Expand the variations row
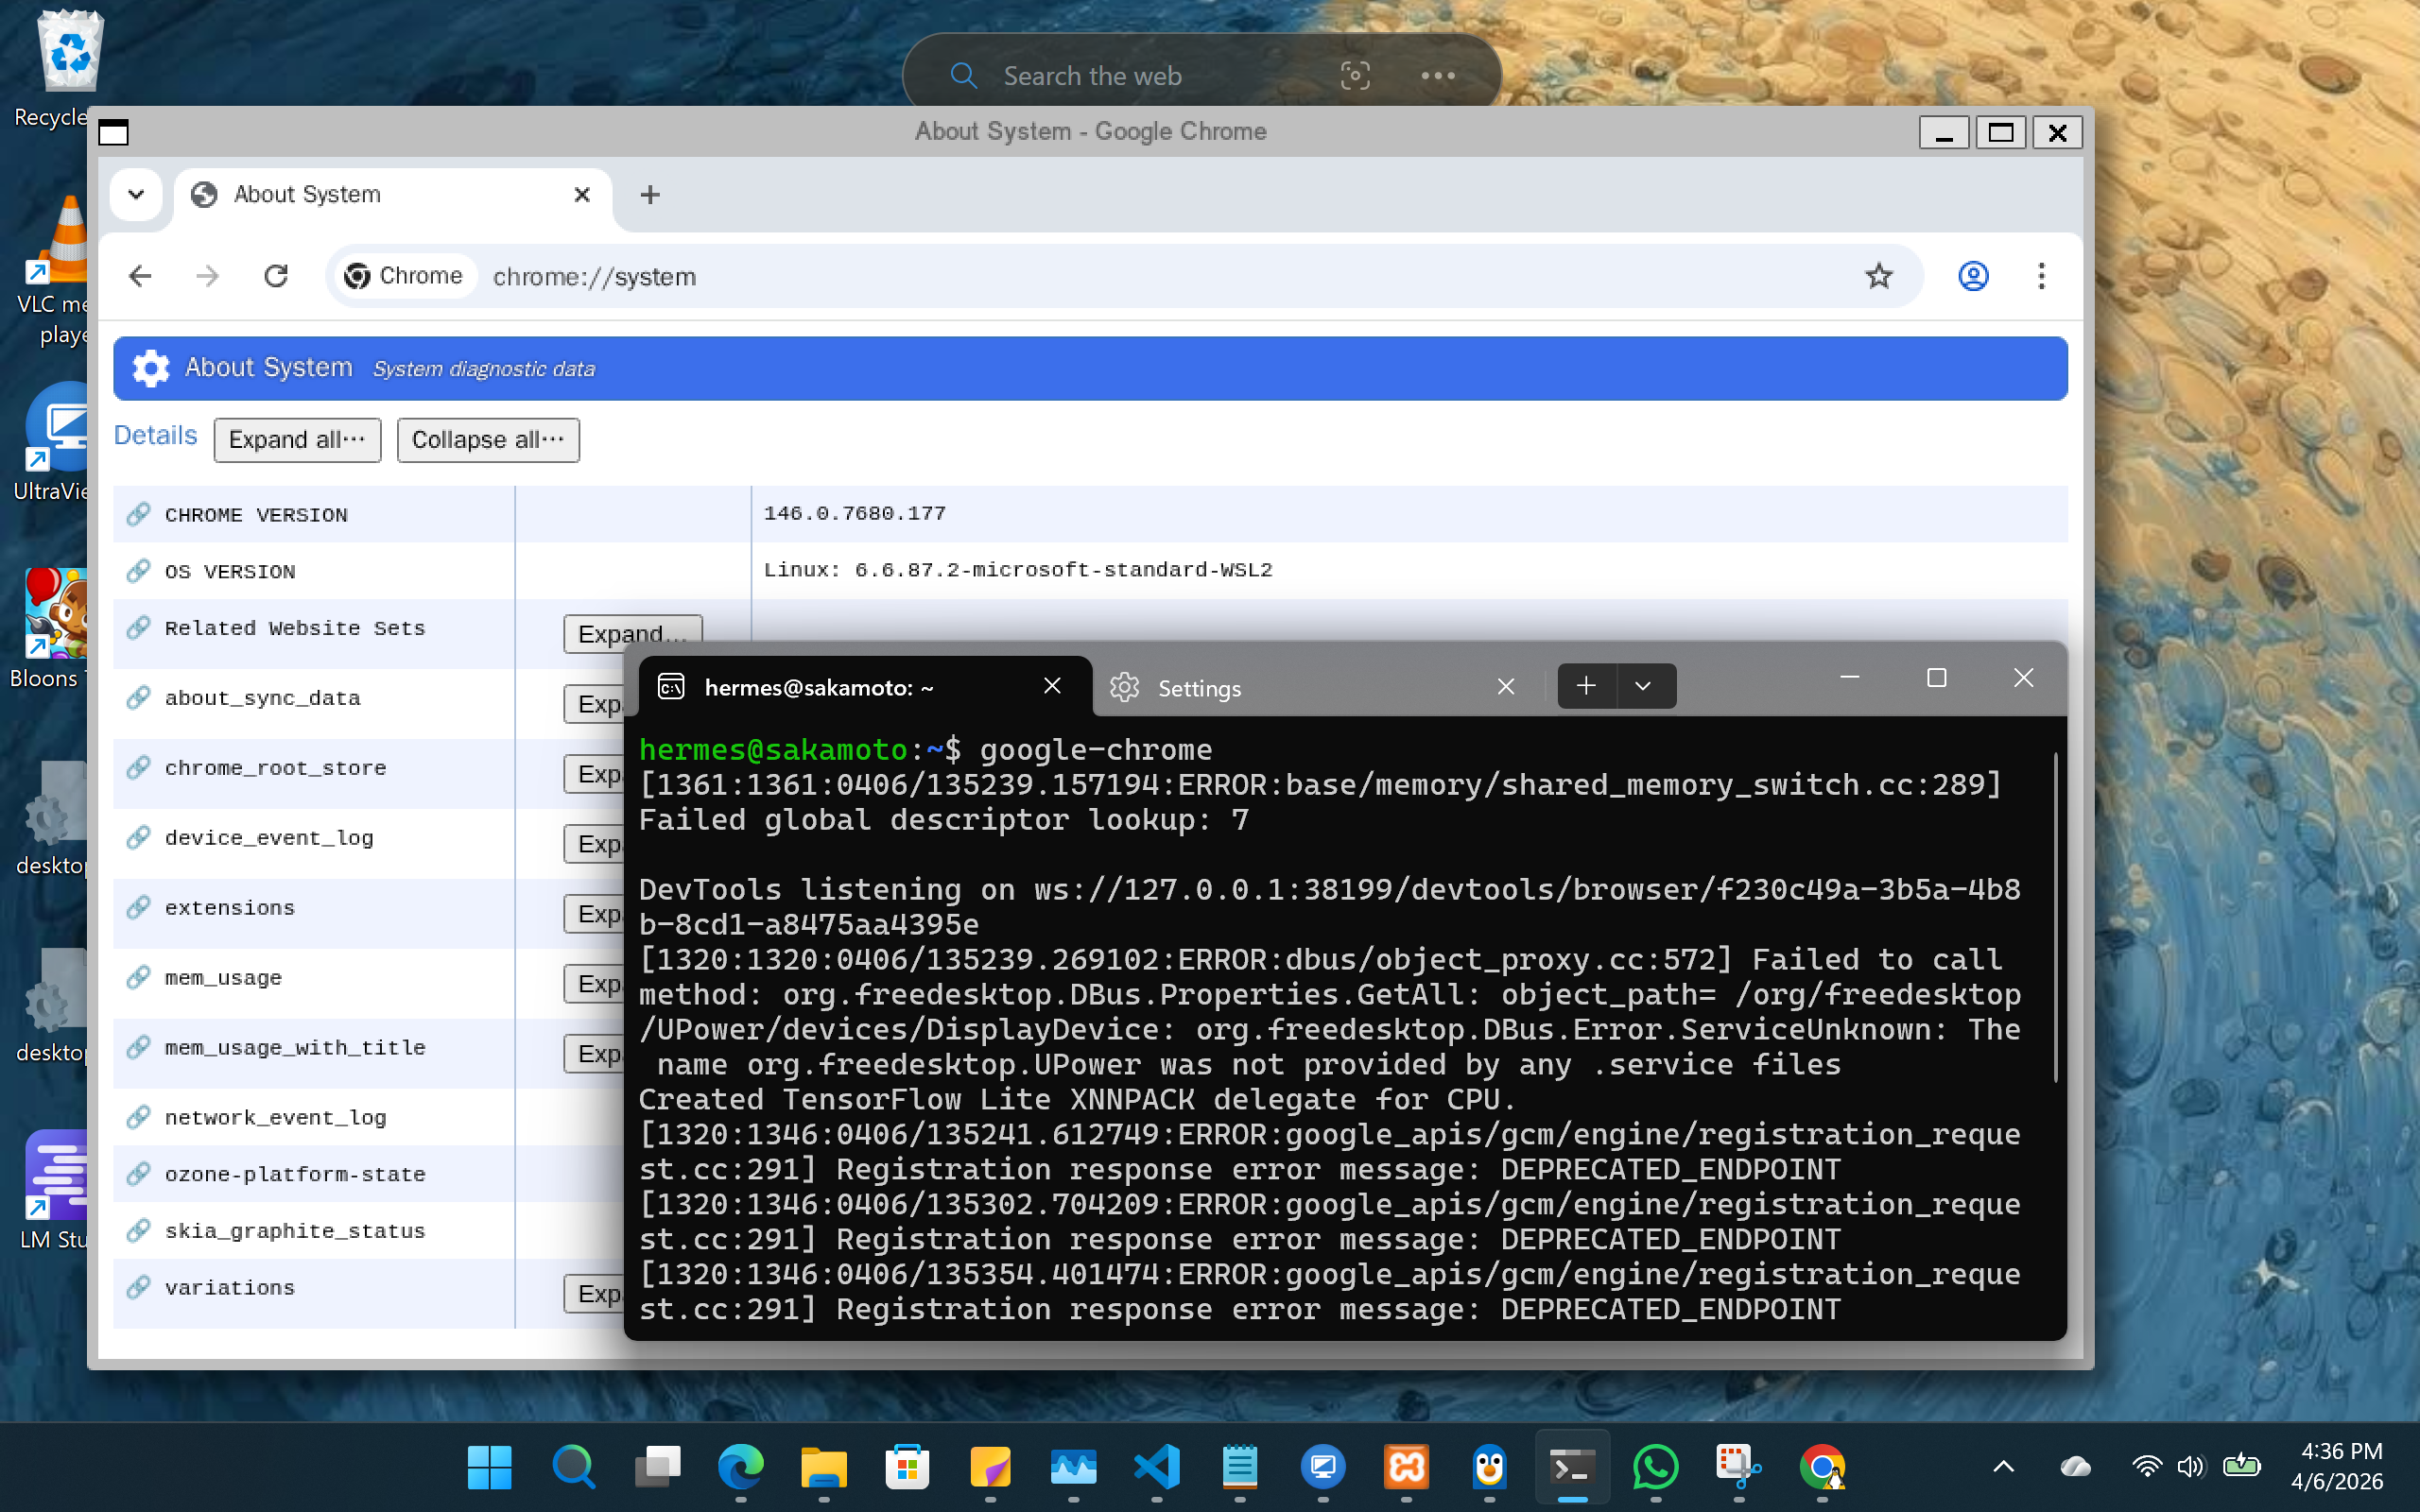The width and height of the screenshot is (2420, 1512). click(x=594, y=1294)
